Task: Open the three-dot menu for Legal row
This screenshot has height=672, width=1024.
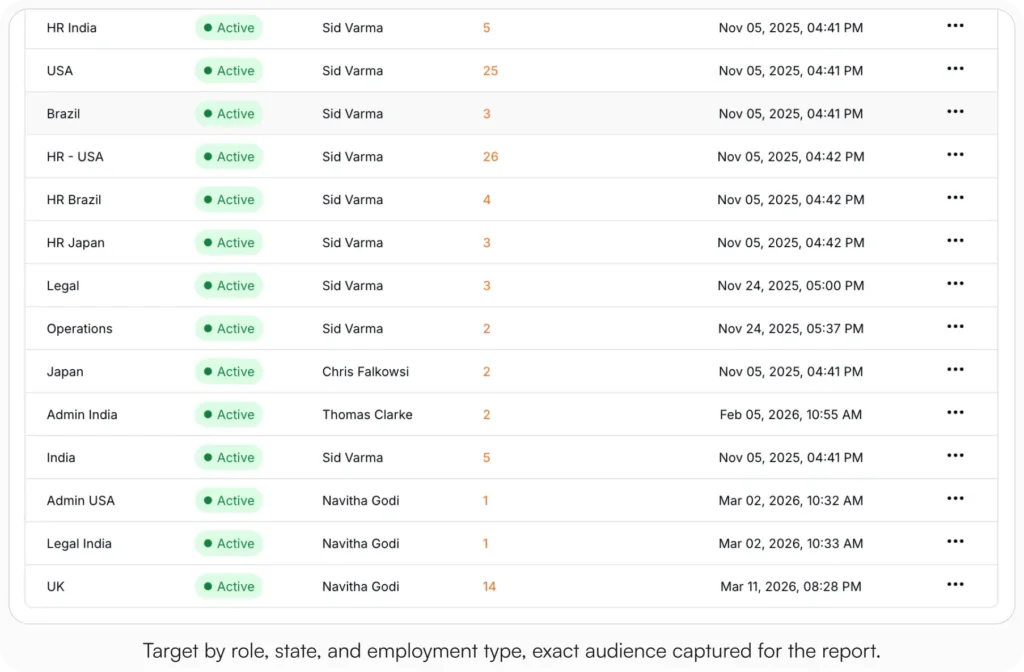Action: click(955, 284)
